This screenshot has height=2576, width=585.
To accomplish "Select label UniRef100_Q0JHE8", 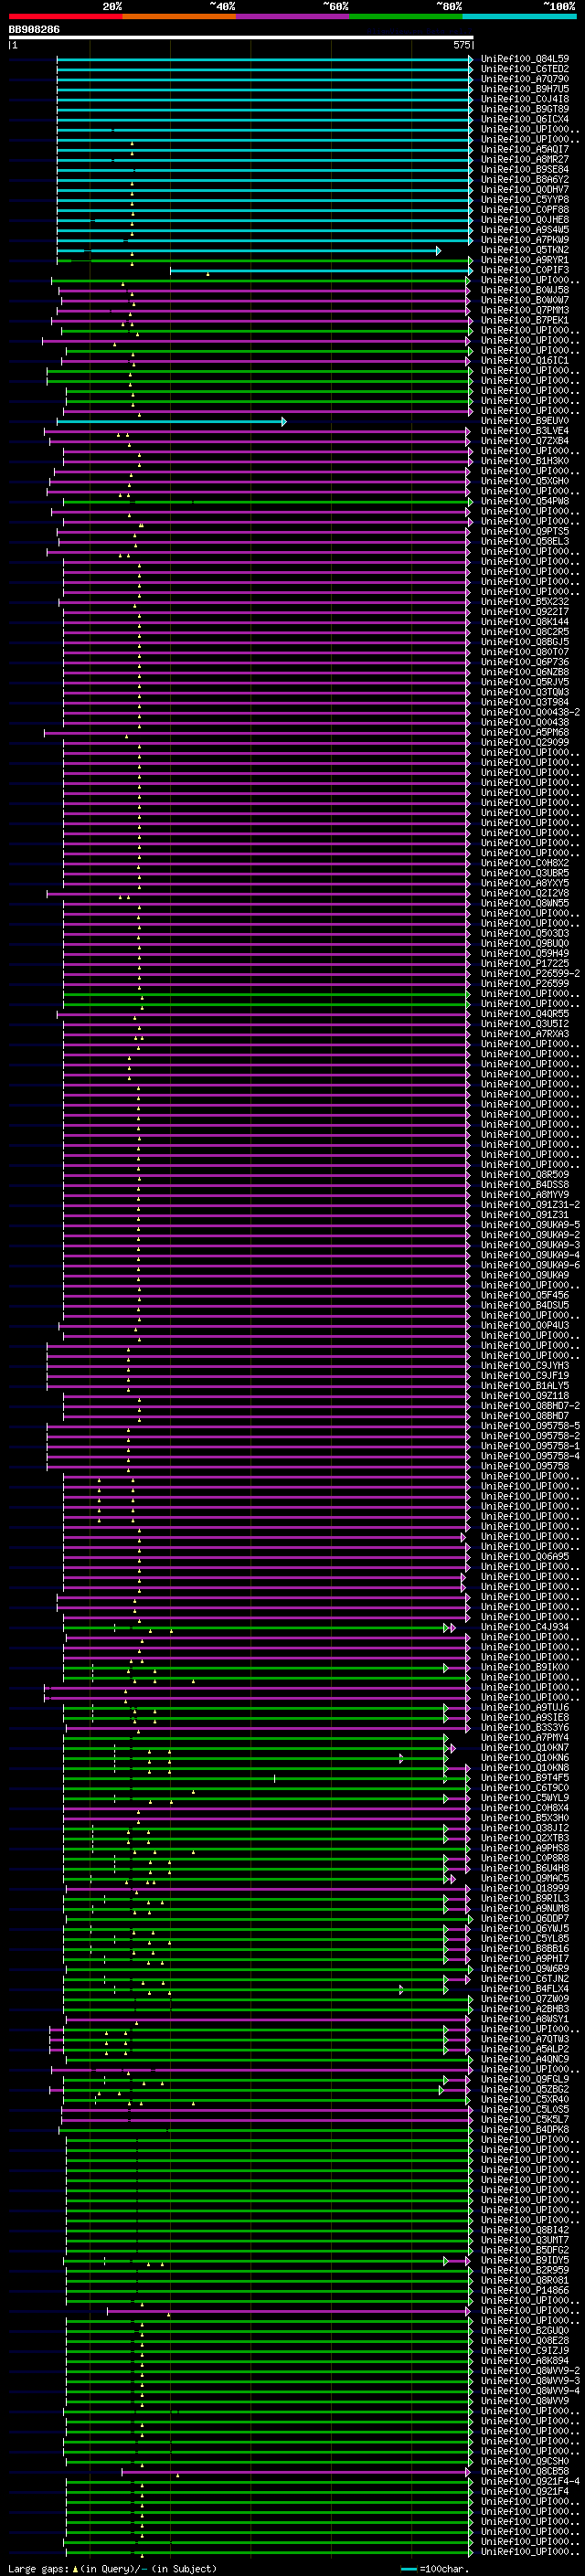I will pyautogui.click(x=525, y=220).
